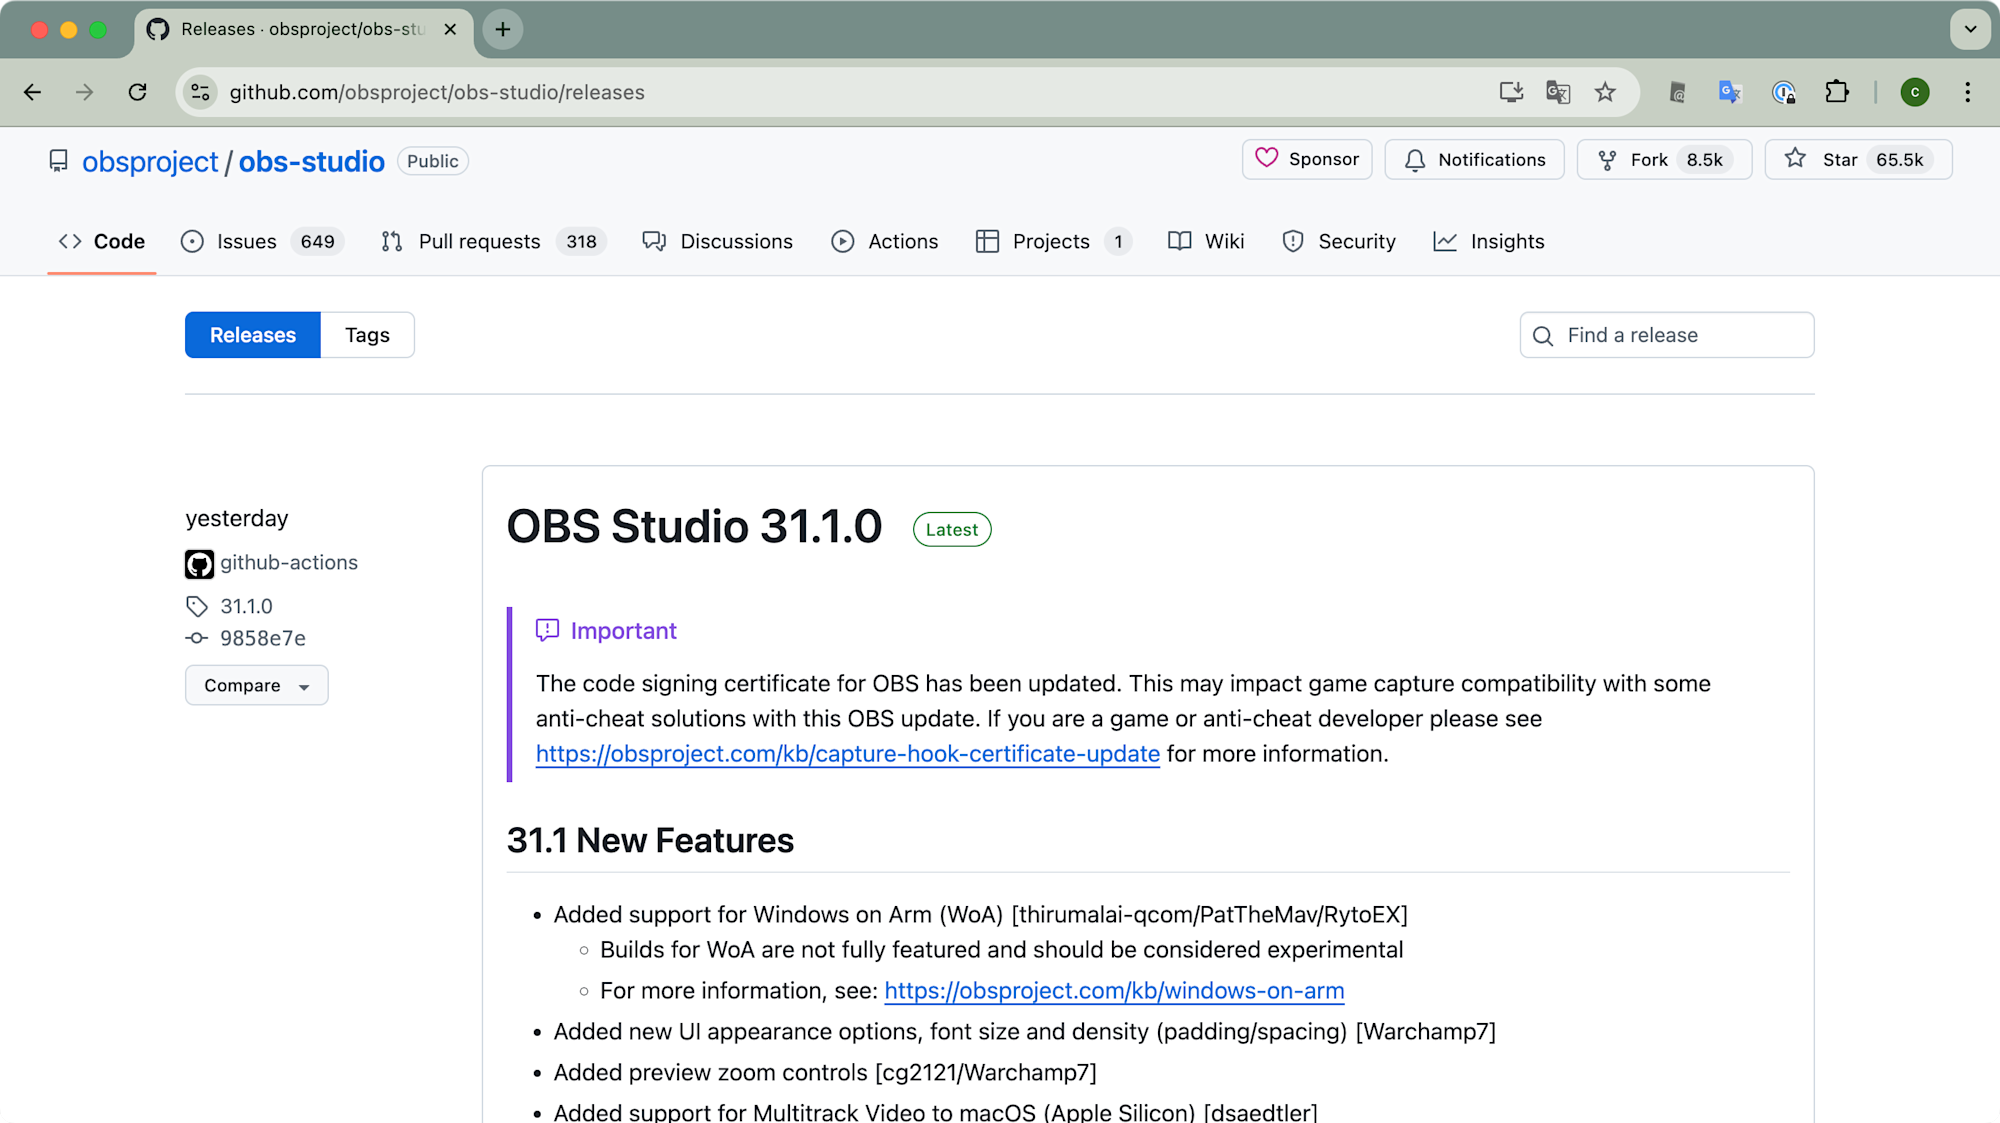2000x1123 pixels.
Task: Go forward with the browser arrow
Action: [84, 92]
